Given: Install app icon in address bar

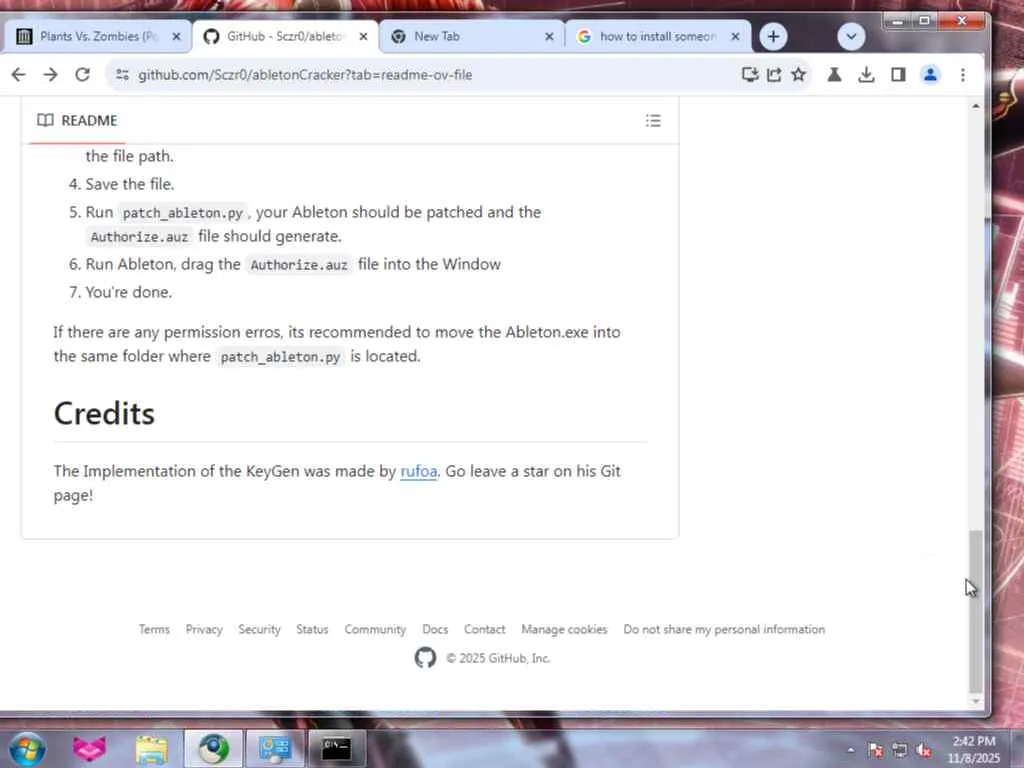Looking at the screenshot, I should pos(750,74).
